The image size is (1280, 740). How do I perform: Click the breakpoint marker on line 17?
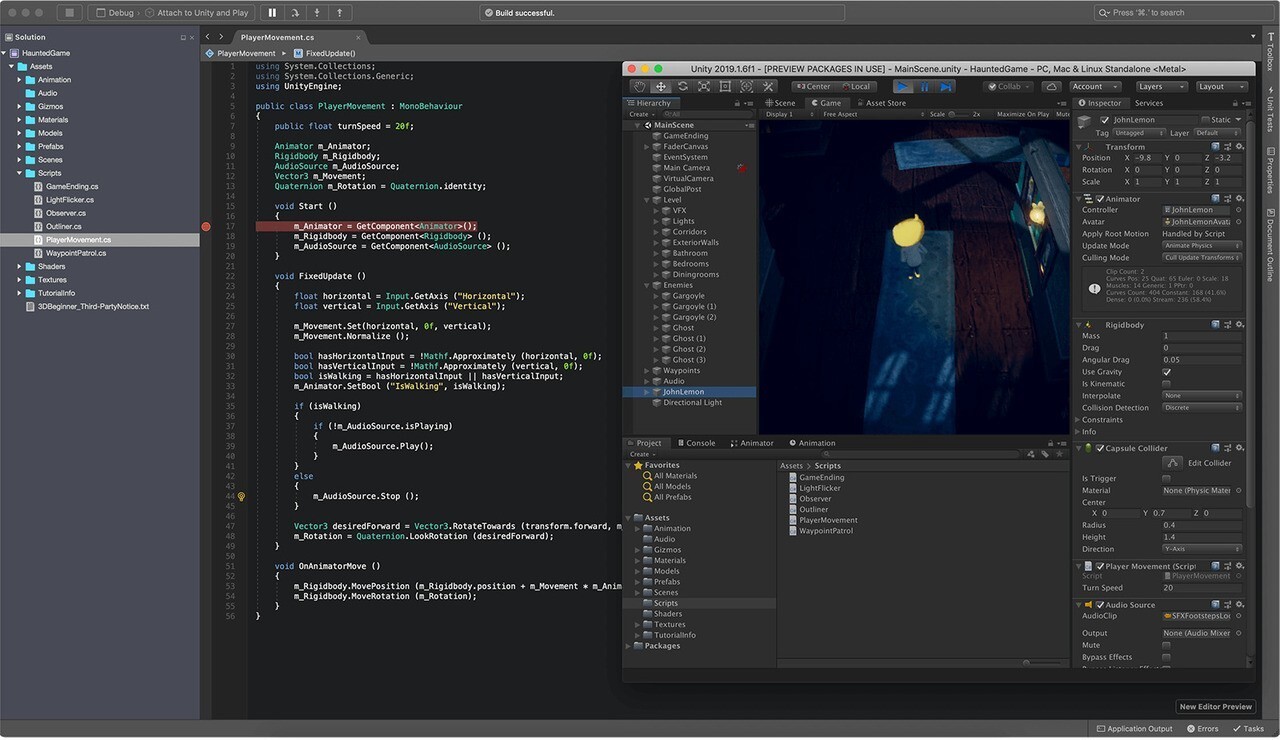coord(206,226)
